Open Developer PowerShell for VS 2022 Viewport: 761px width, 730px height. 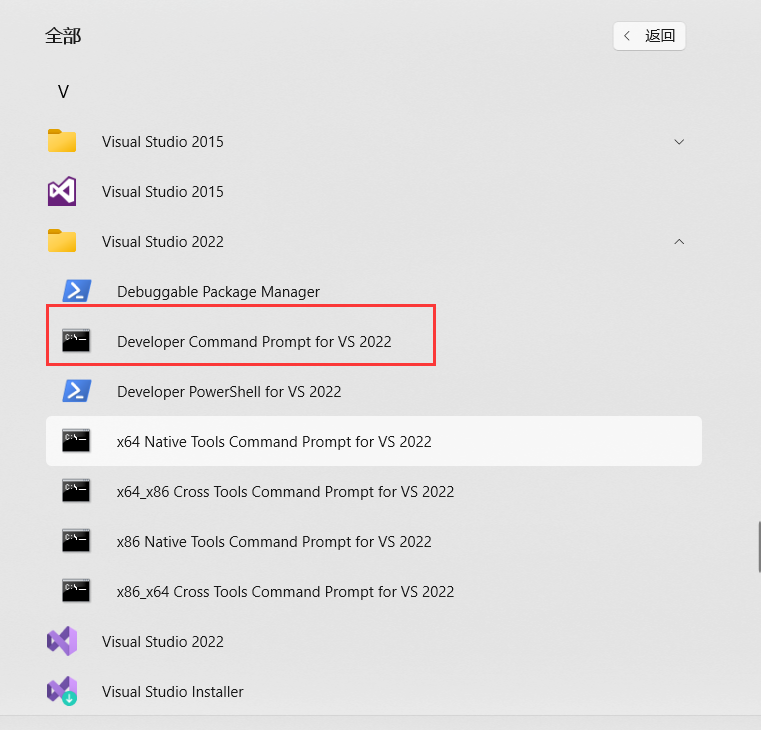229,392
